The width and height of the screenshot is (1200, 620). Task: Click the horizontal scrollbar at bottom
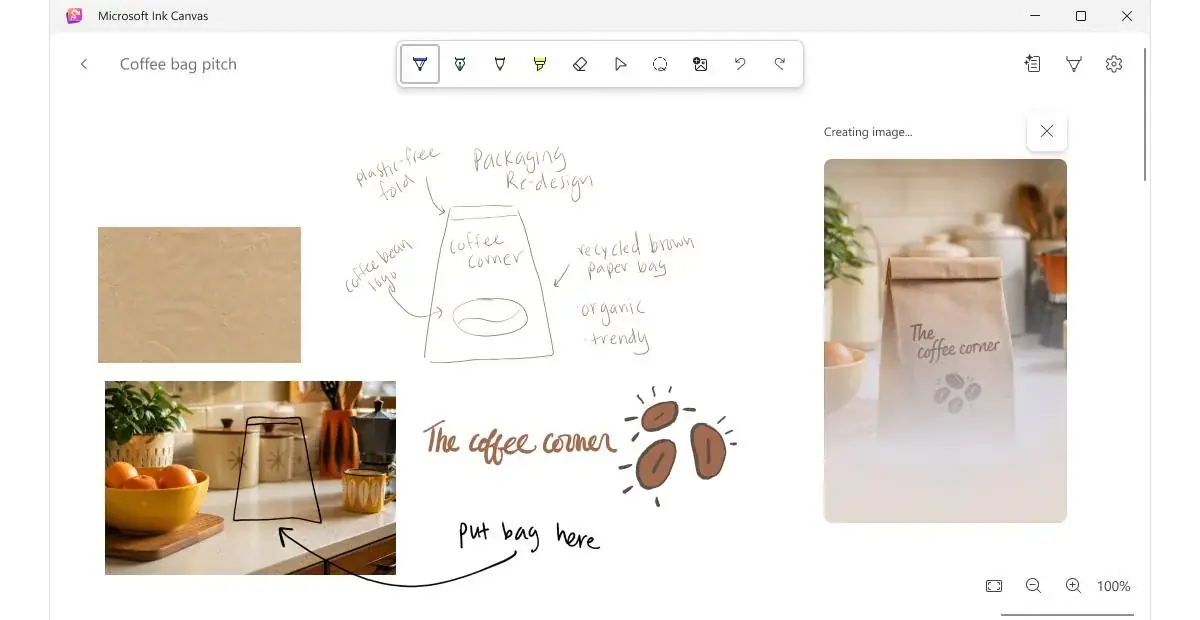click(1067, 615)
